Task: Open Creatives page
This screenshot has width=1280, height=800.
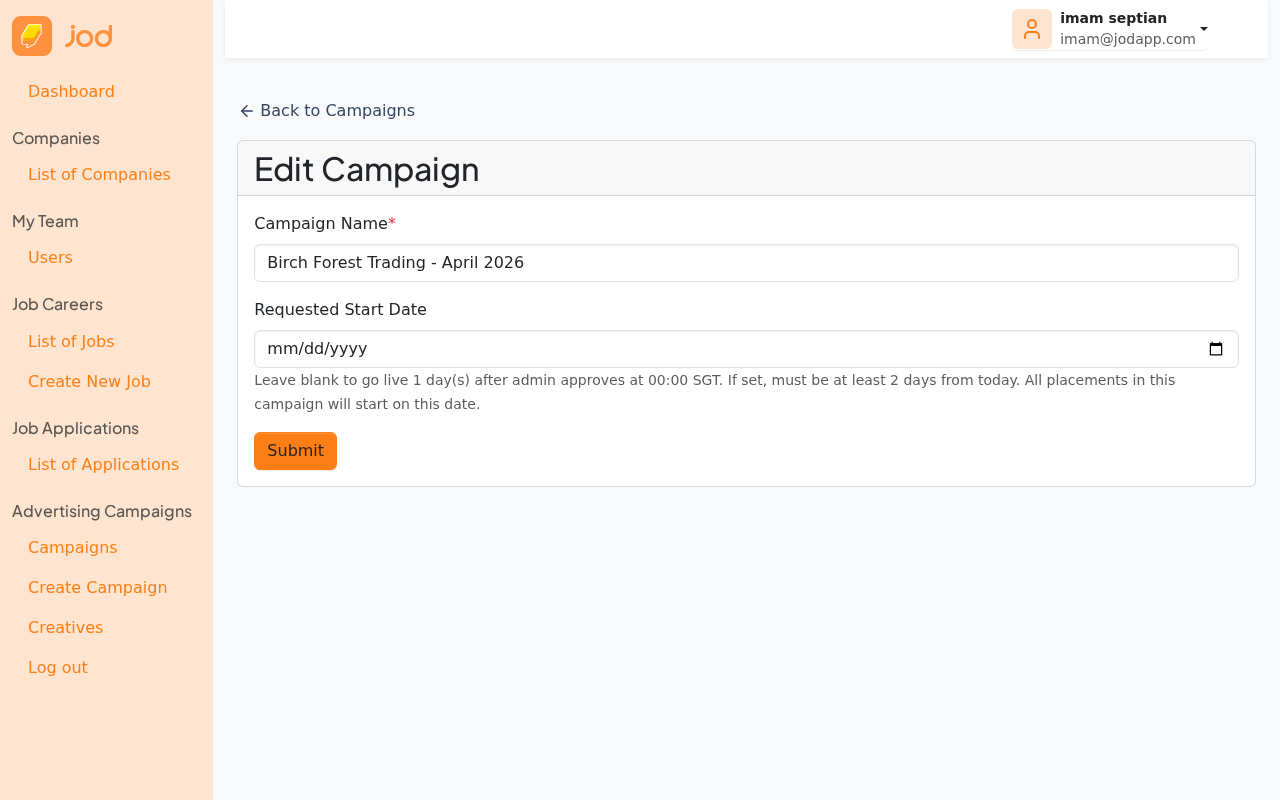Action: (x=65, y=628)
